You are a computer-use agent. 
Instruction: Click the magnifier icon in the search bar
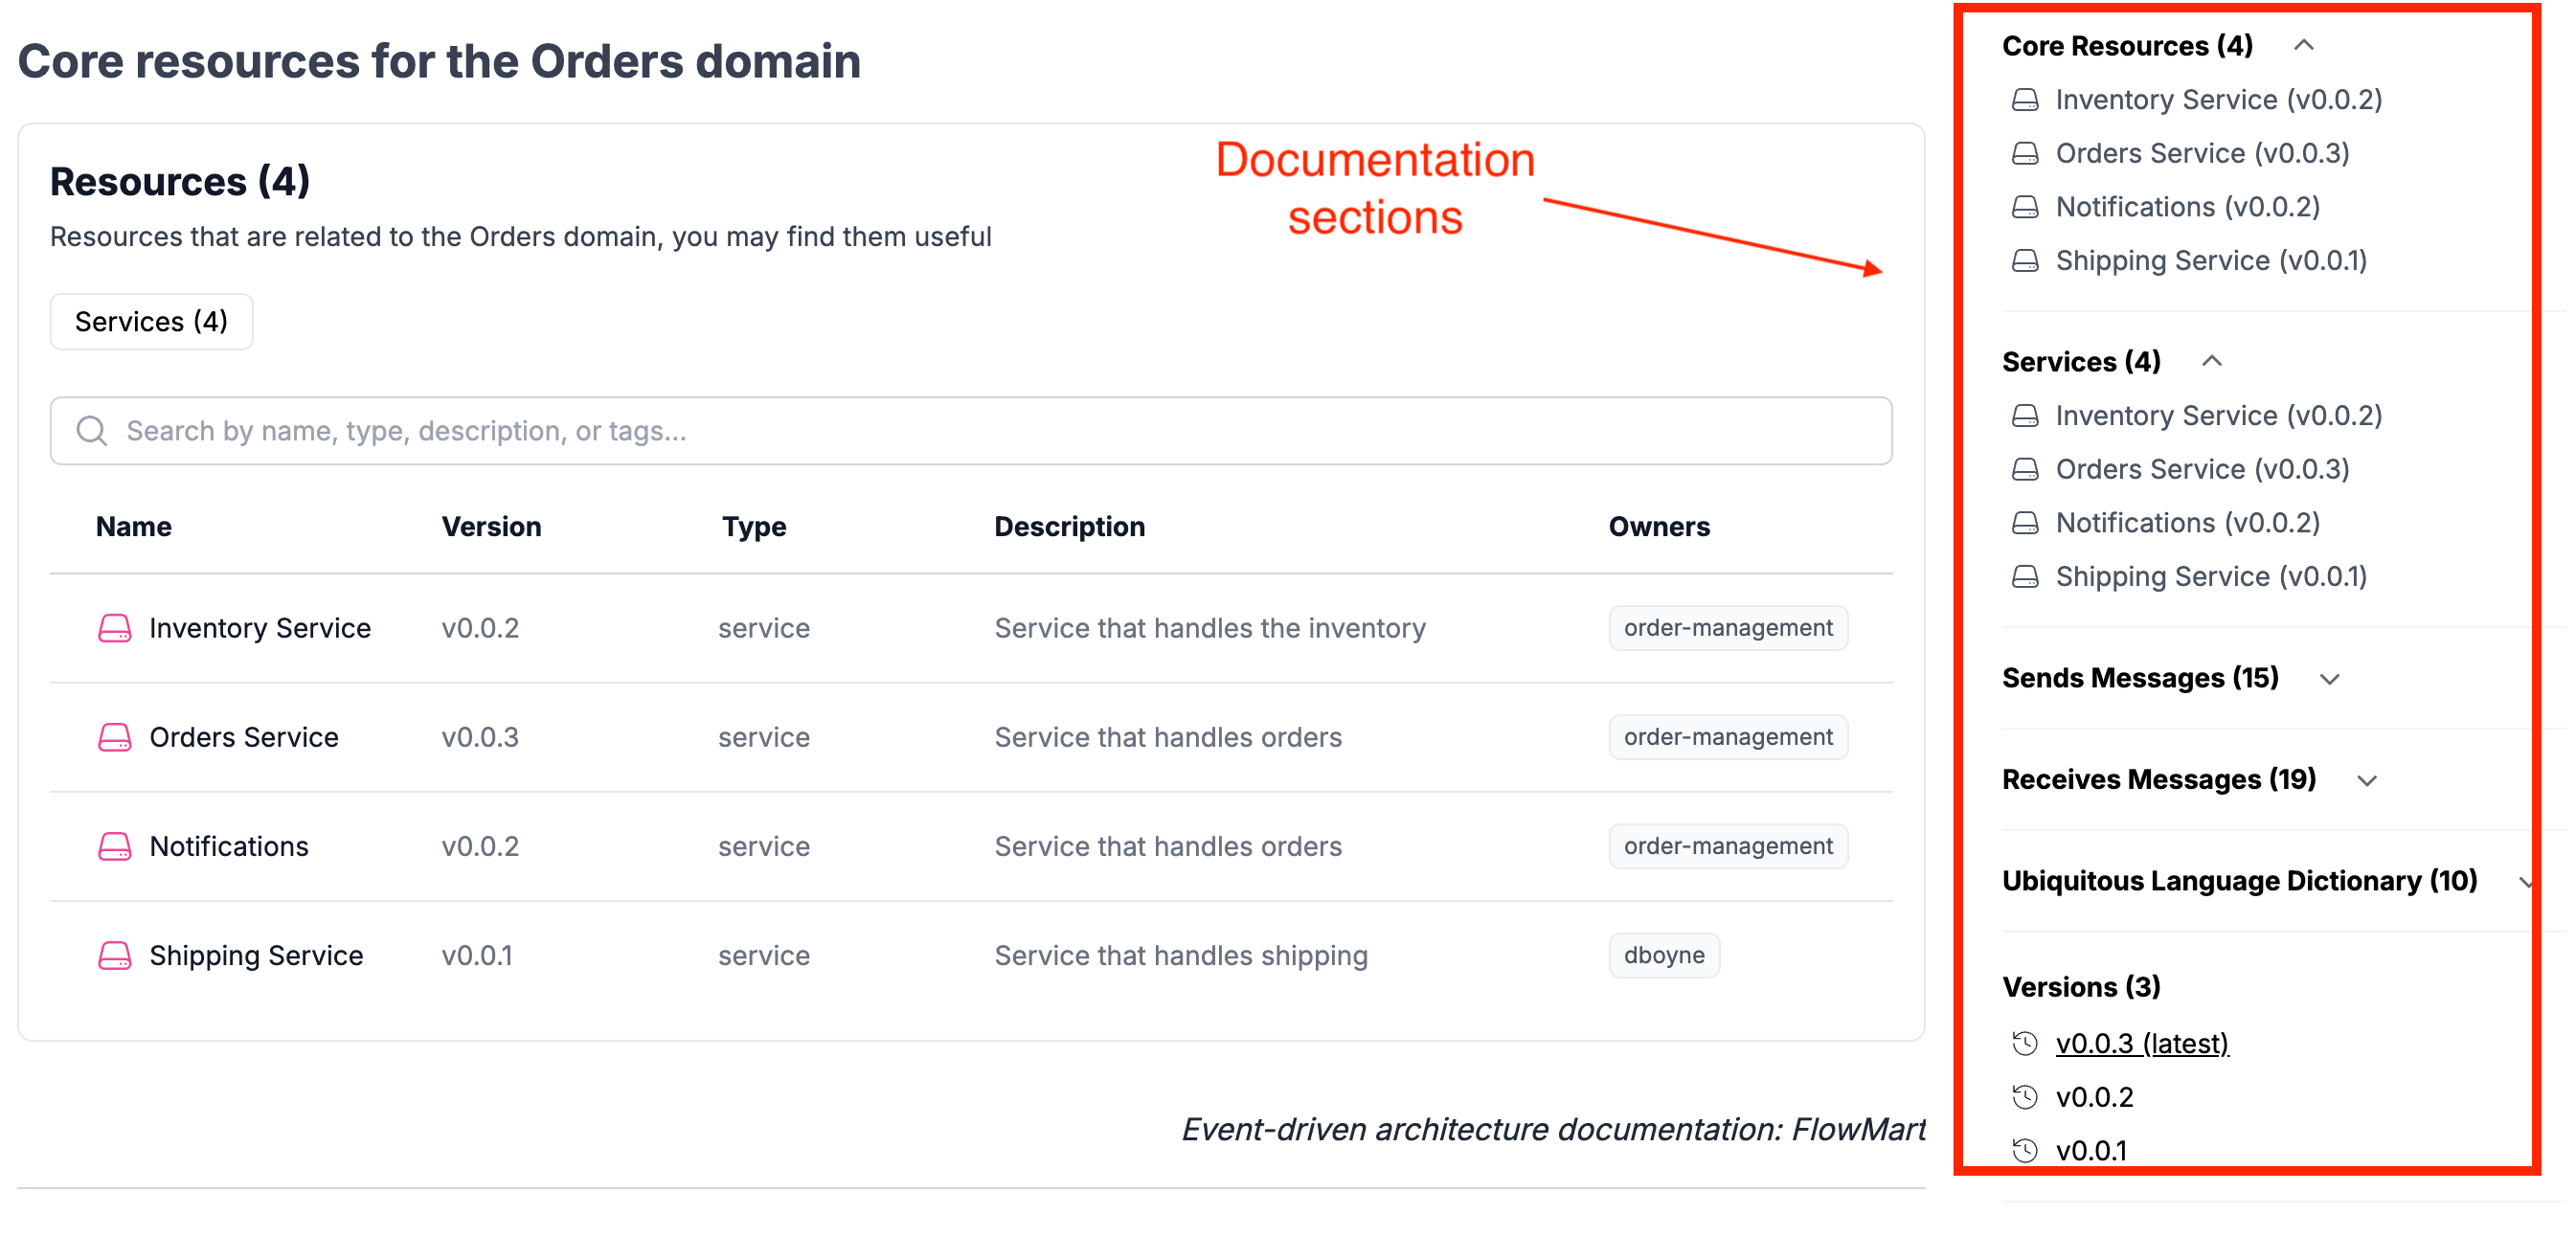pyautogui.click(x=91, y=430)
